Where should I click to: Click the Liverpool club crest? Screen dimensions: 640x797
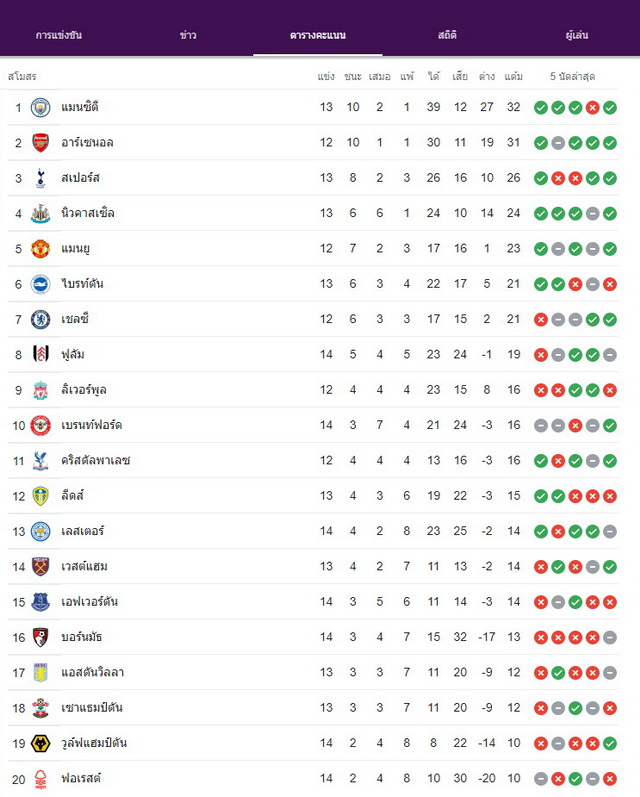tap(41, 390)
